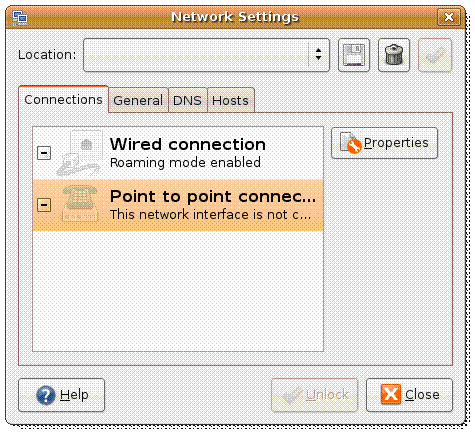The width and height of the screenshot is (475, 434).
Task: Delete location using the trash can icon
Action: pos(394,55)
